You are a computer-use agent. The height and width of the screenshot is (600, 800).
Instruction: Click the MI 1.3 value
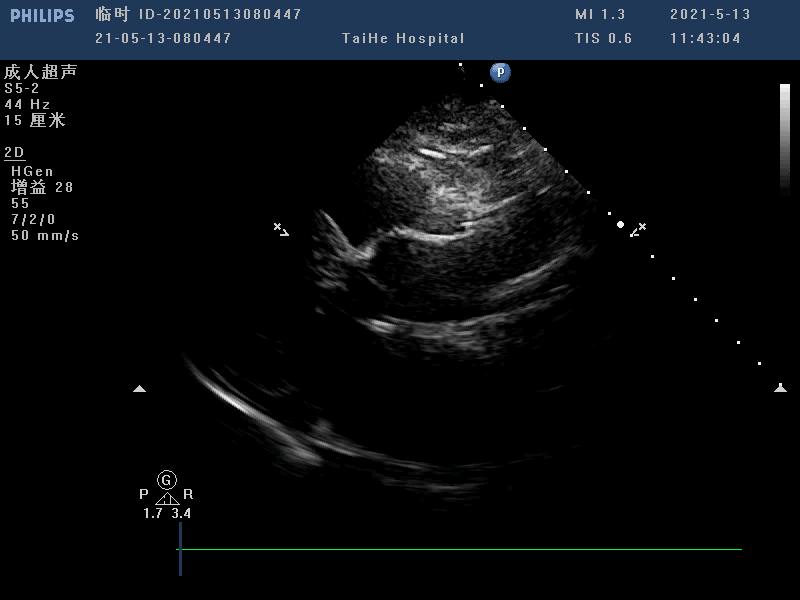click(x=600, y=14)
